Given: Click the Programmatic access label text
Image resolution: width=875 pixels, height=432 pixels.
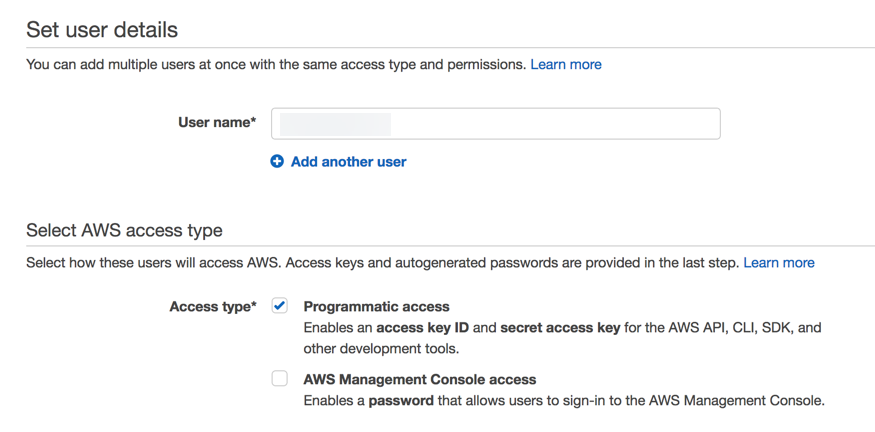Looking at the screenshot, I should [x=376, y=306].
